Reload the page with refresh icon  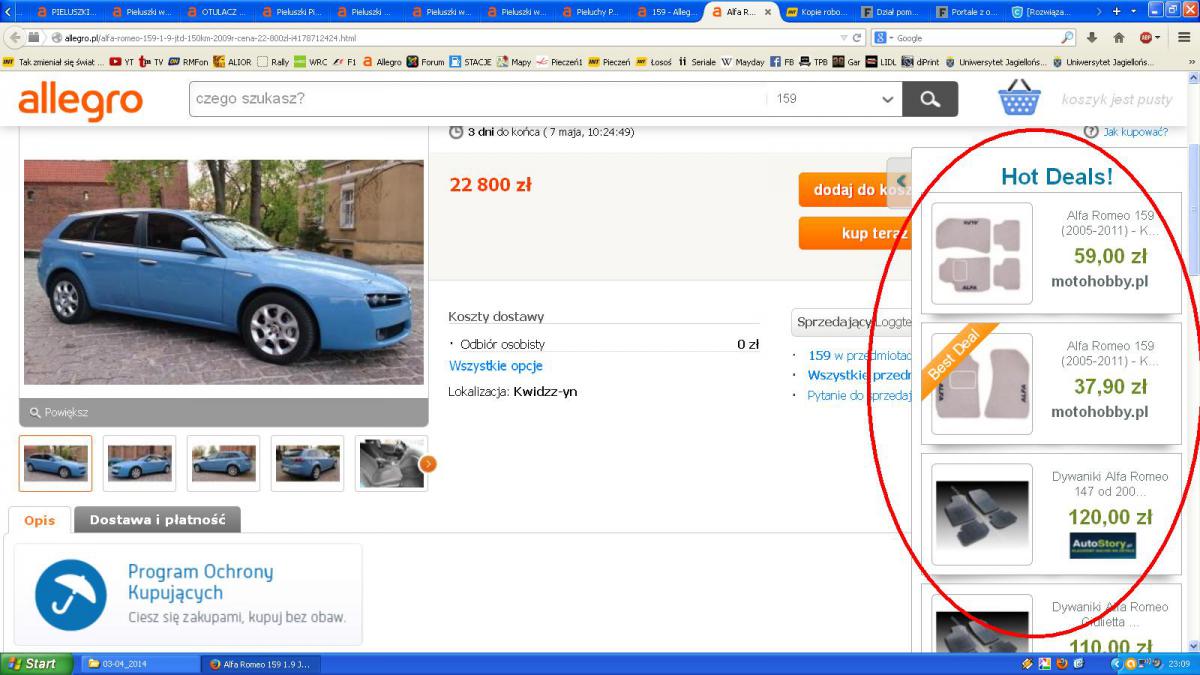coord(858,38)
